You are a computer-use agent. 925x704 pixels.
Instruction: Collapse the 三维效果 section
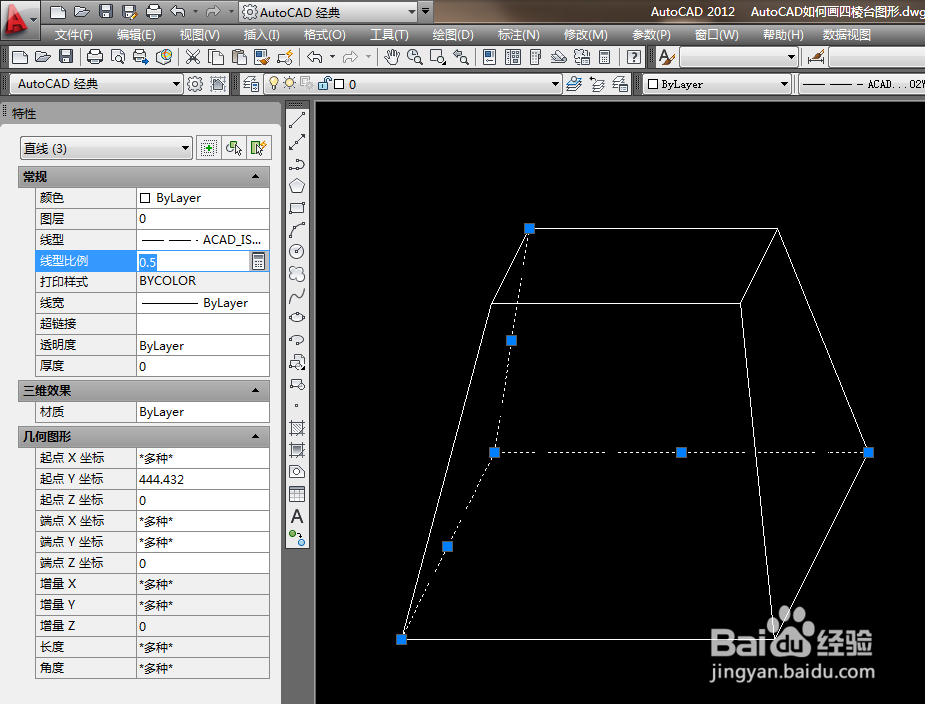(255, 390)
